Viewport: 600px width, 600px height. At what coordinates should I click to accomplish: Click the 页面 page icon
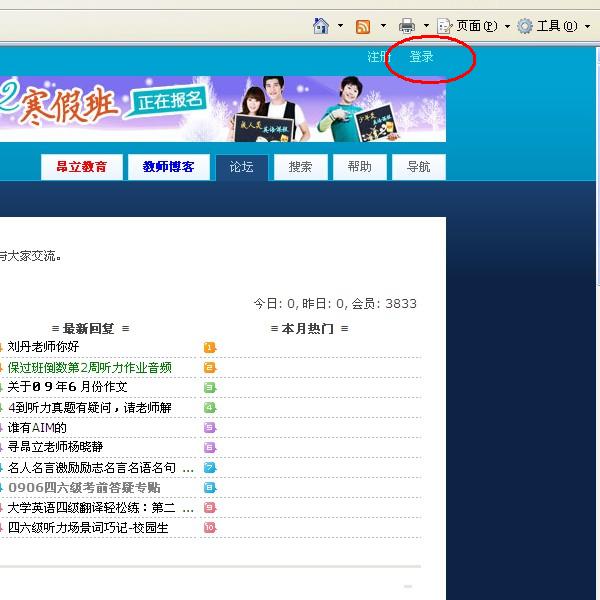tap(445, 26)
